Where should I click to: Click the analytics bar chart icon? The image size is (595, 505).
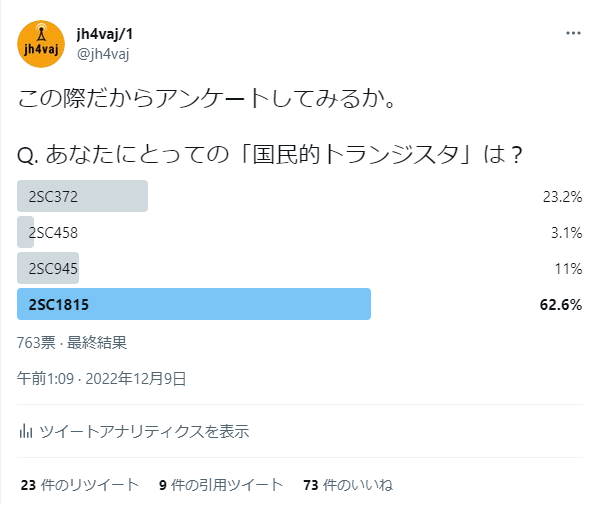(26, 431)
